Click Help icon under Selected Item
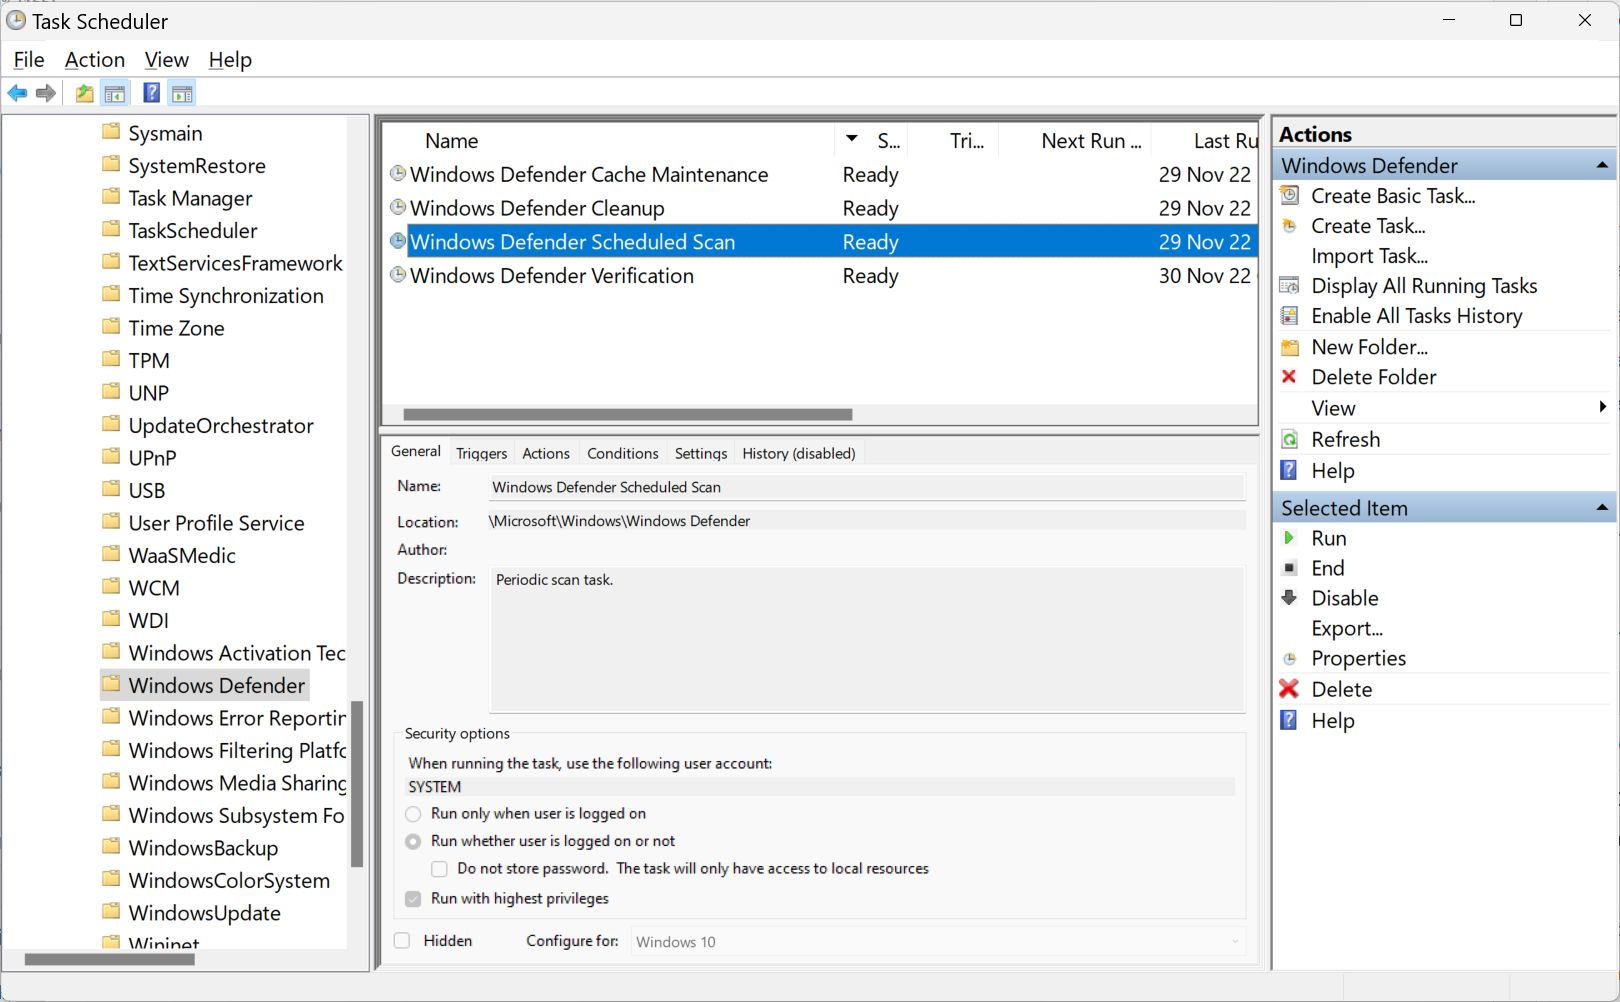The height and width of the screenshot is (1002, 1620). coord(1290,720)
